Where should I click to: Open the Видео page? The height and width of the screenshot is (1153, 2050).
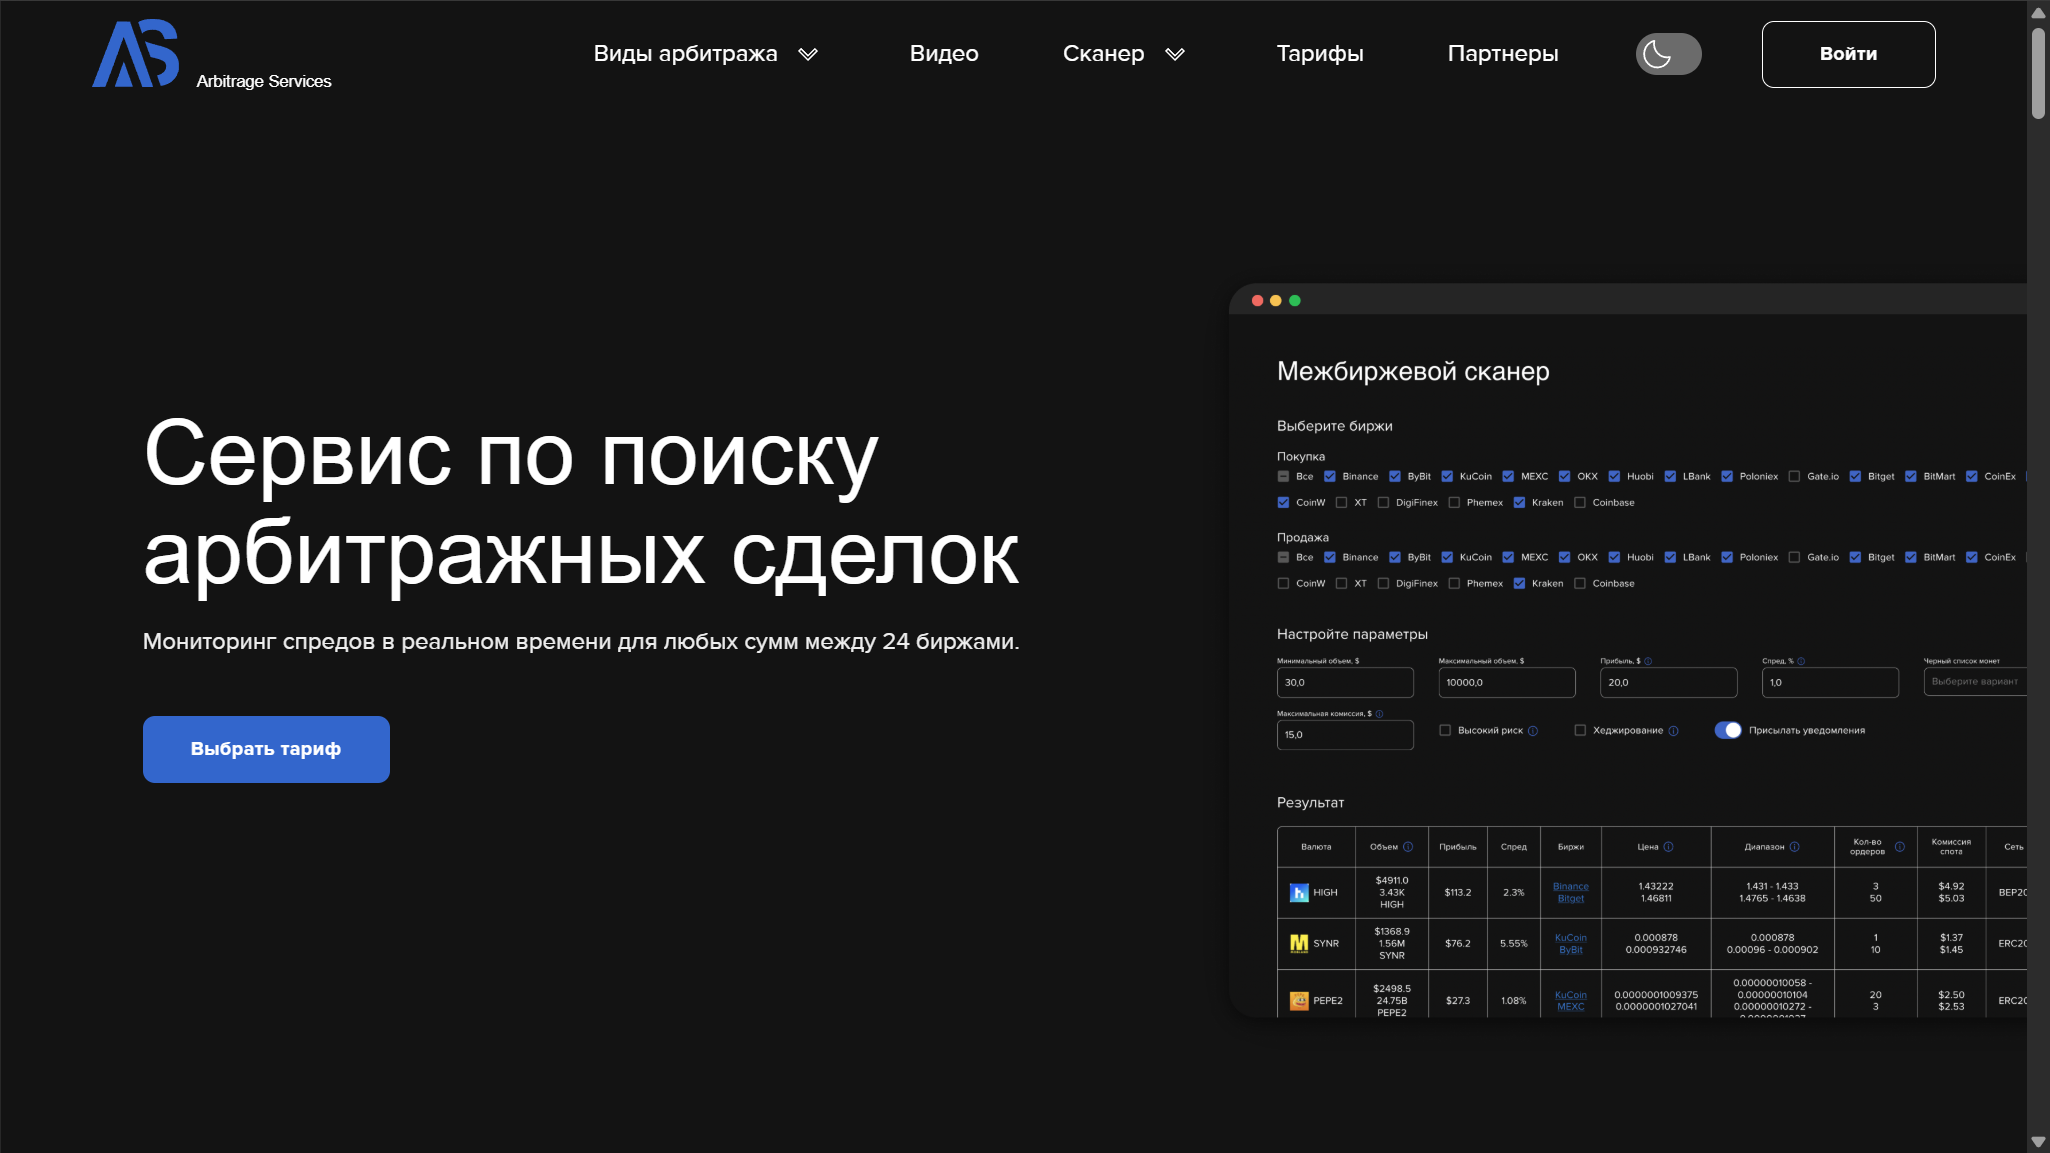944,54
